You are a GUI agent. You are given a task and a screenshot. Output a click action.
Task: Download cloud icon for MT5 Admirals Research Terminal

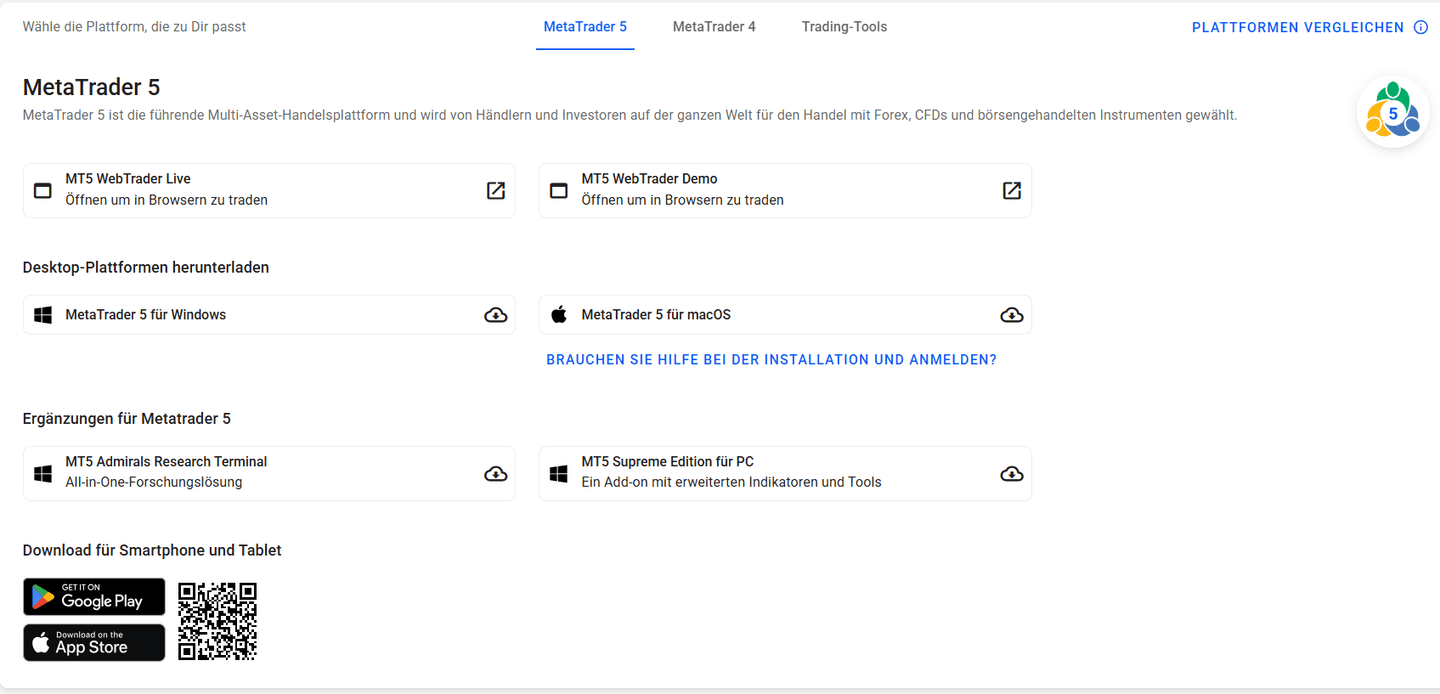pos(496,473)
